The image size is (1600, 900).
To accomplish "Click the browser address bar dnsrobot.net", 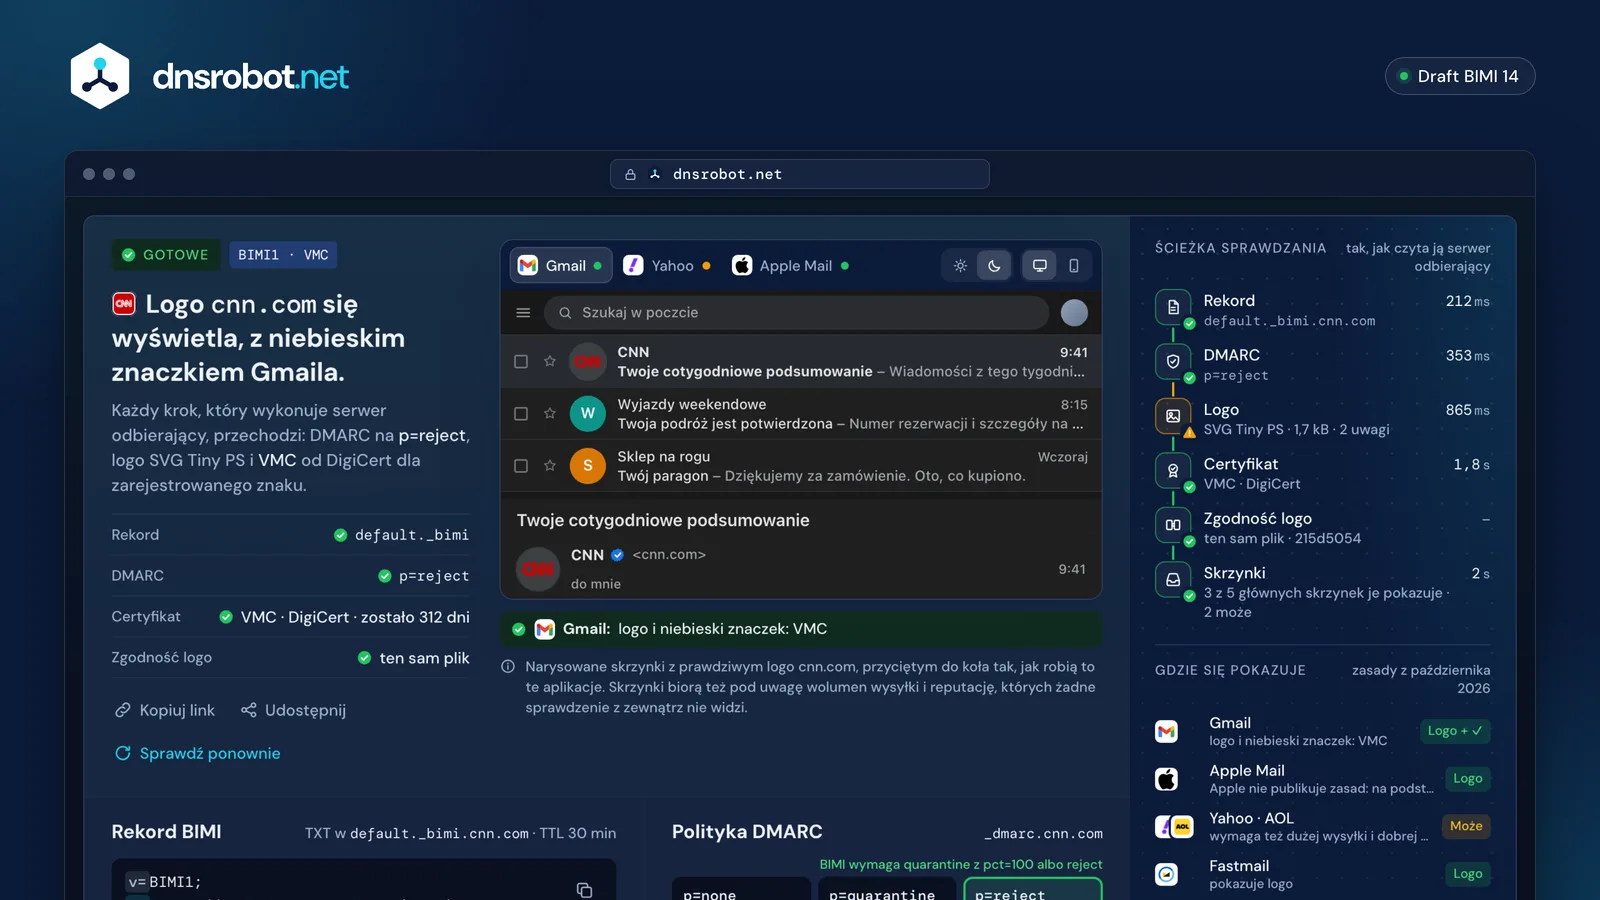I will [800, 174].
